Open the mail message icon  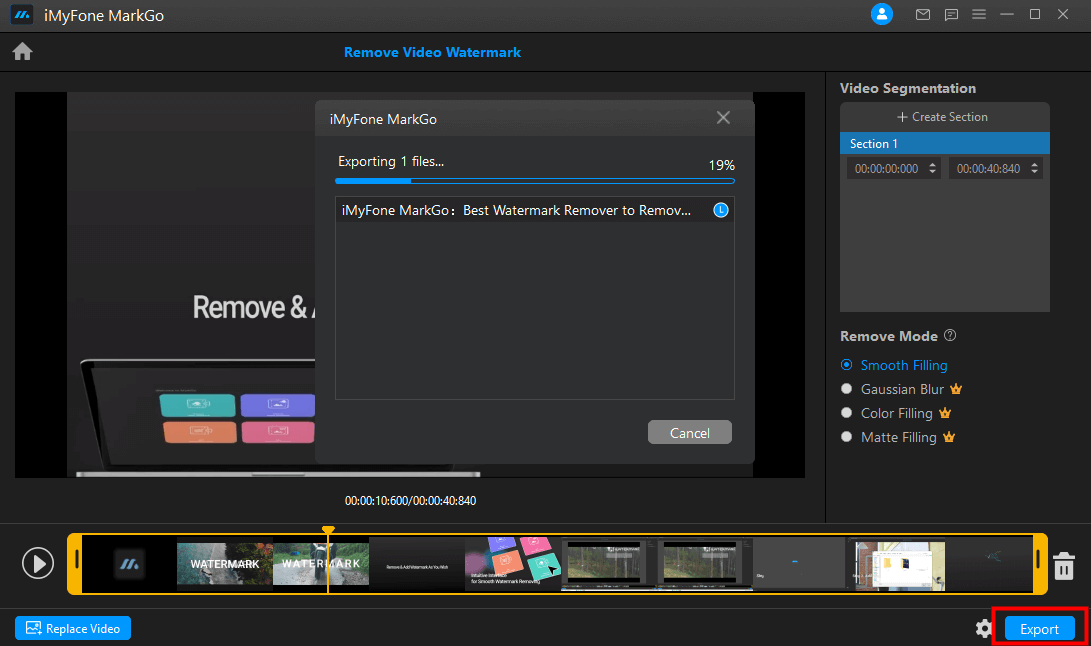pyautogui.click(x=923, y=14)
